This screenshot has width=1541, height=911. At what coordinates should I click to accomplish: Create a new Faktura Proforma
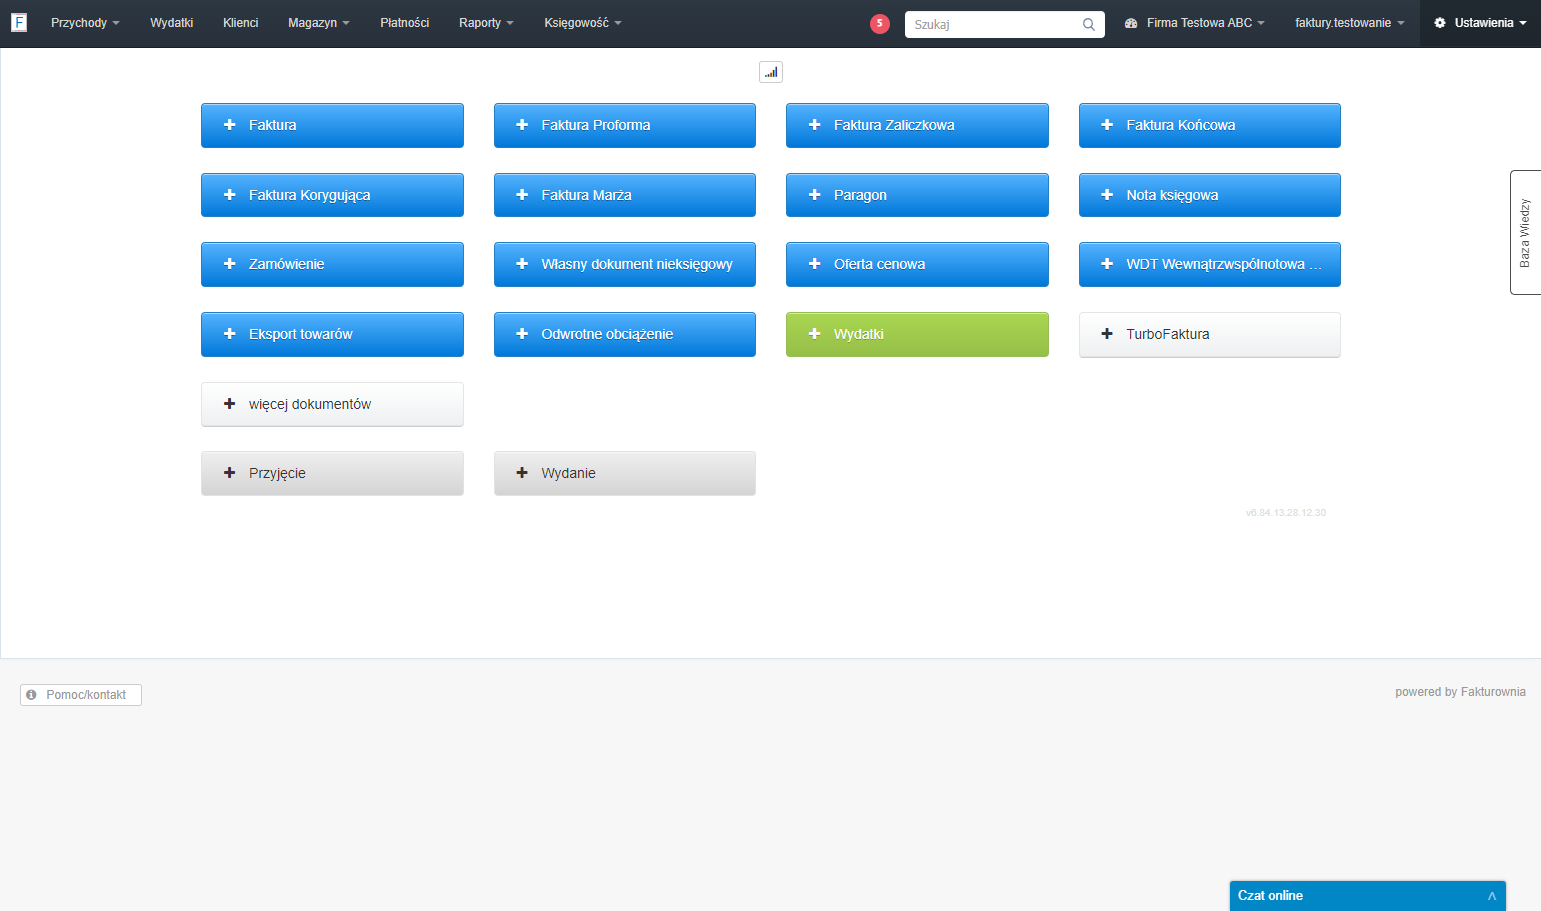(x=625, y=125)
